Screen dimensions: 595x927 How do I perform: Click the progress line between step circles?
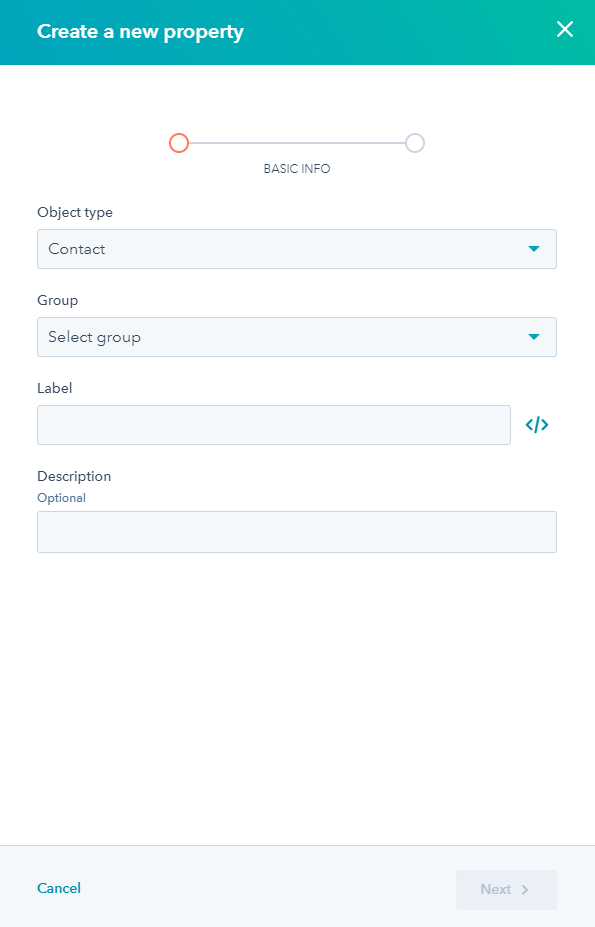[x=297, y=143]
